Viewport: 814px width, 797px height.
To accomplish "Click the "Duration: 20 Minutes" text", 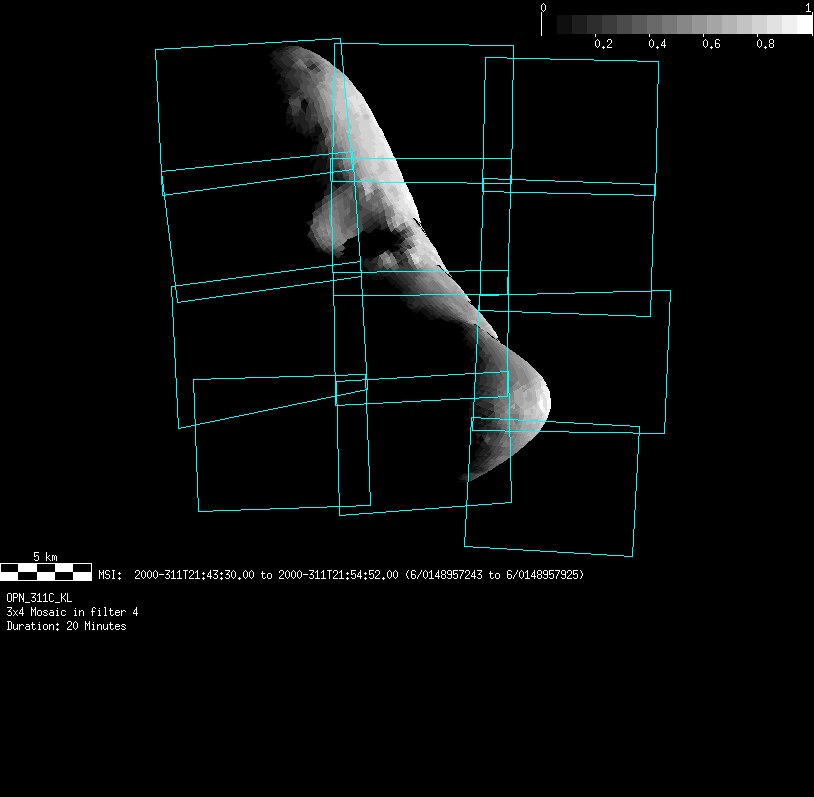I will [66, 626].
